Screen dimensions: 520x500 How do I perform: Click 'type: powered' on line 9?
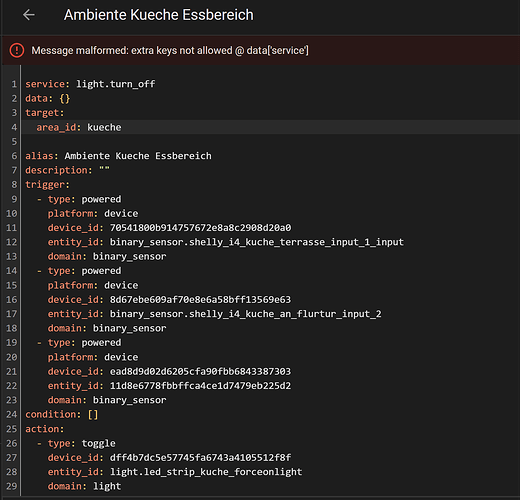[85, 199]
